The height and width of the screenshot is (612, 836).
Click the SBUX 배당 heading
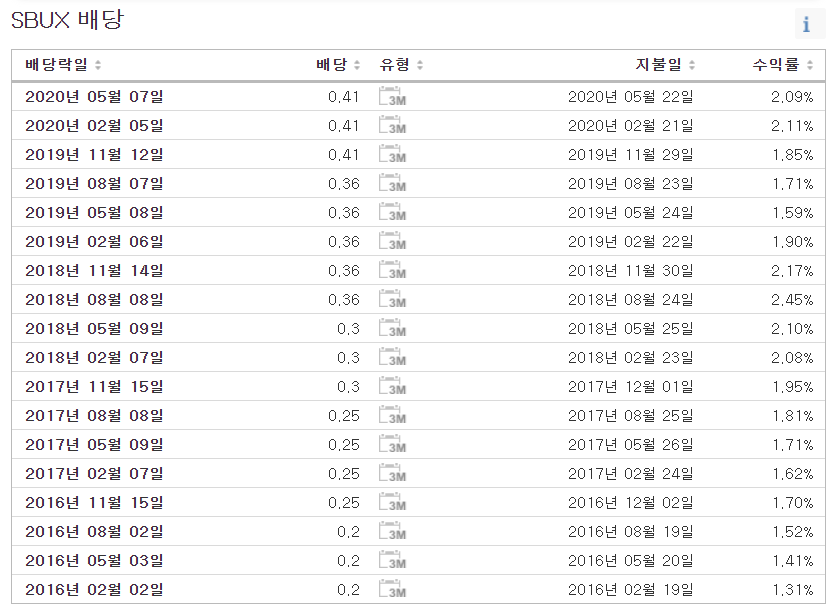click(x=67, y=20)
